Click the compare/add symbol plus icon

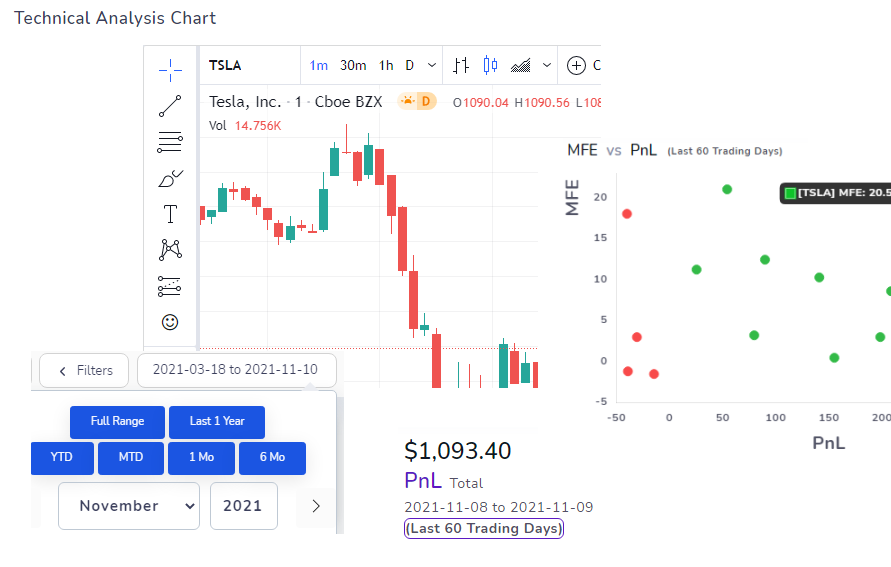[x=576, y=65]
